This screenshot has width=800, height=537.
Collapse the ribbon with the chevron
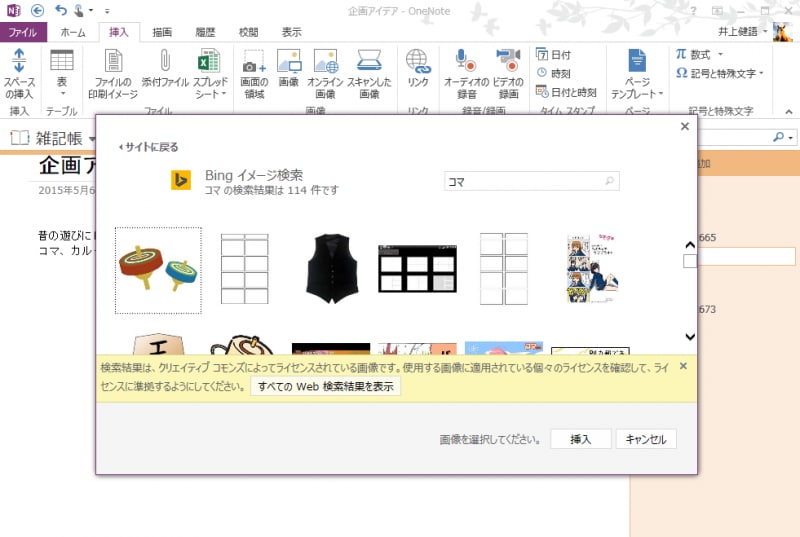pos(789,111)
